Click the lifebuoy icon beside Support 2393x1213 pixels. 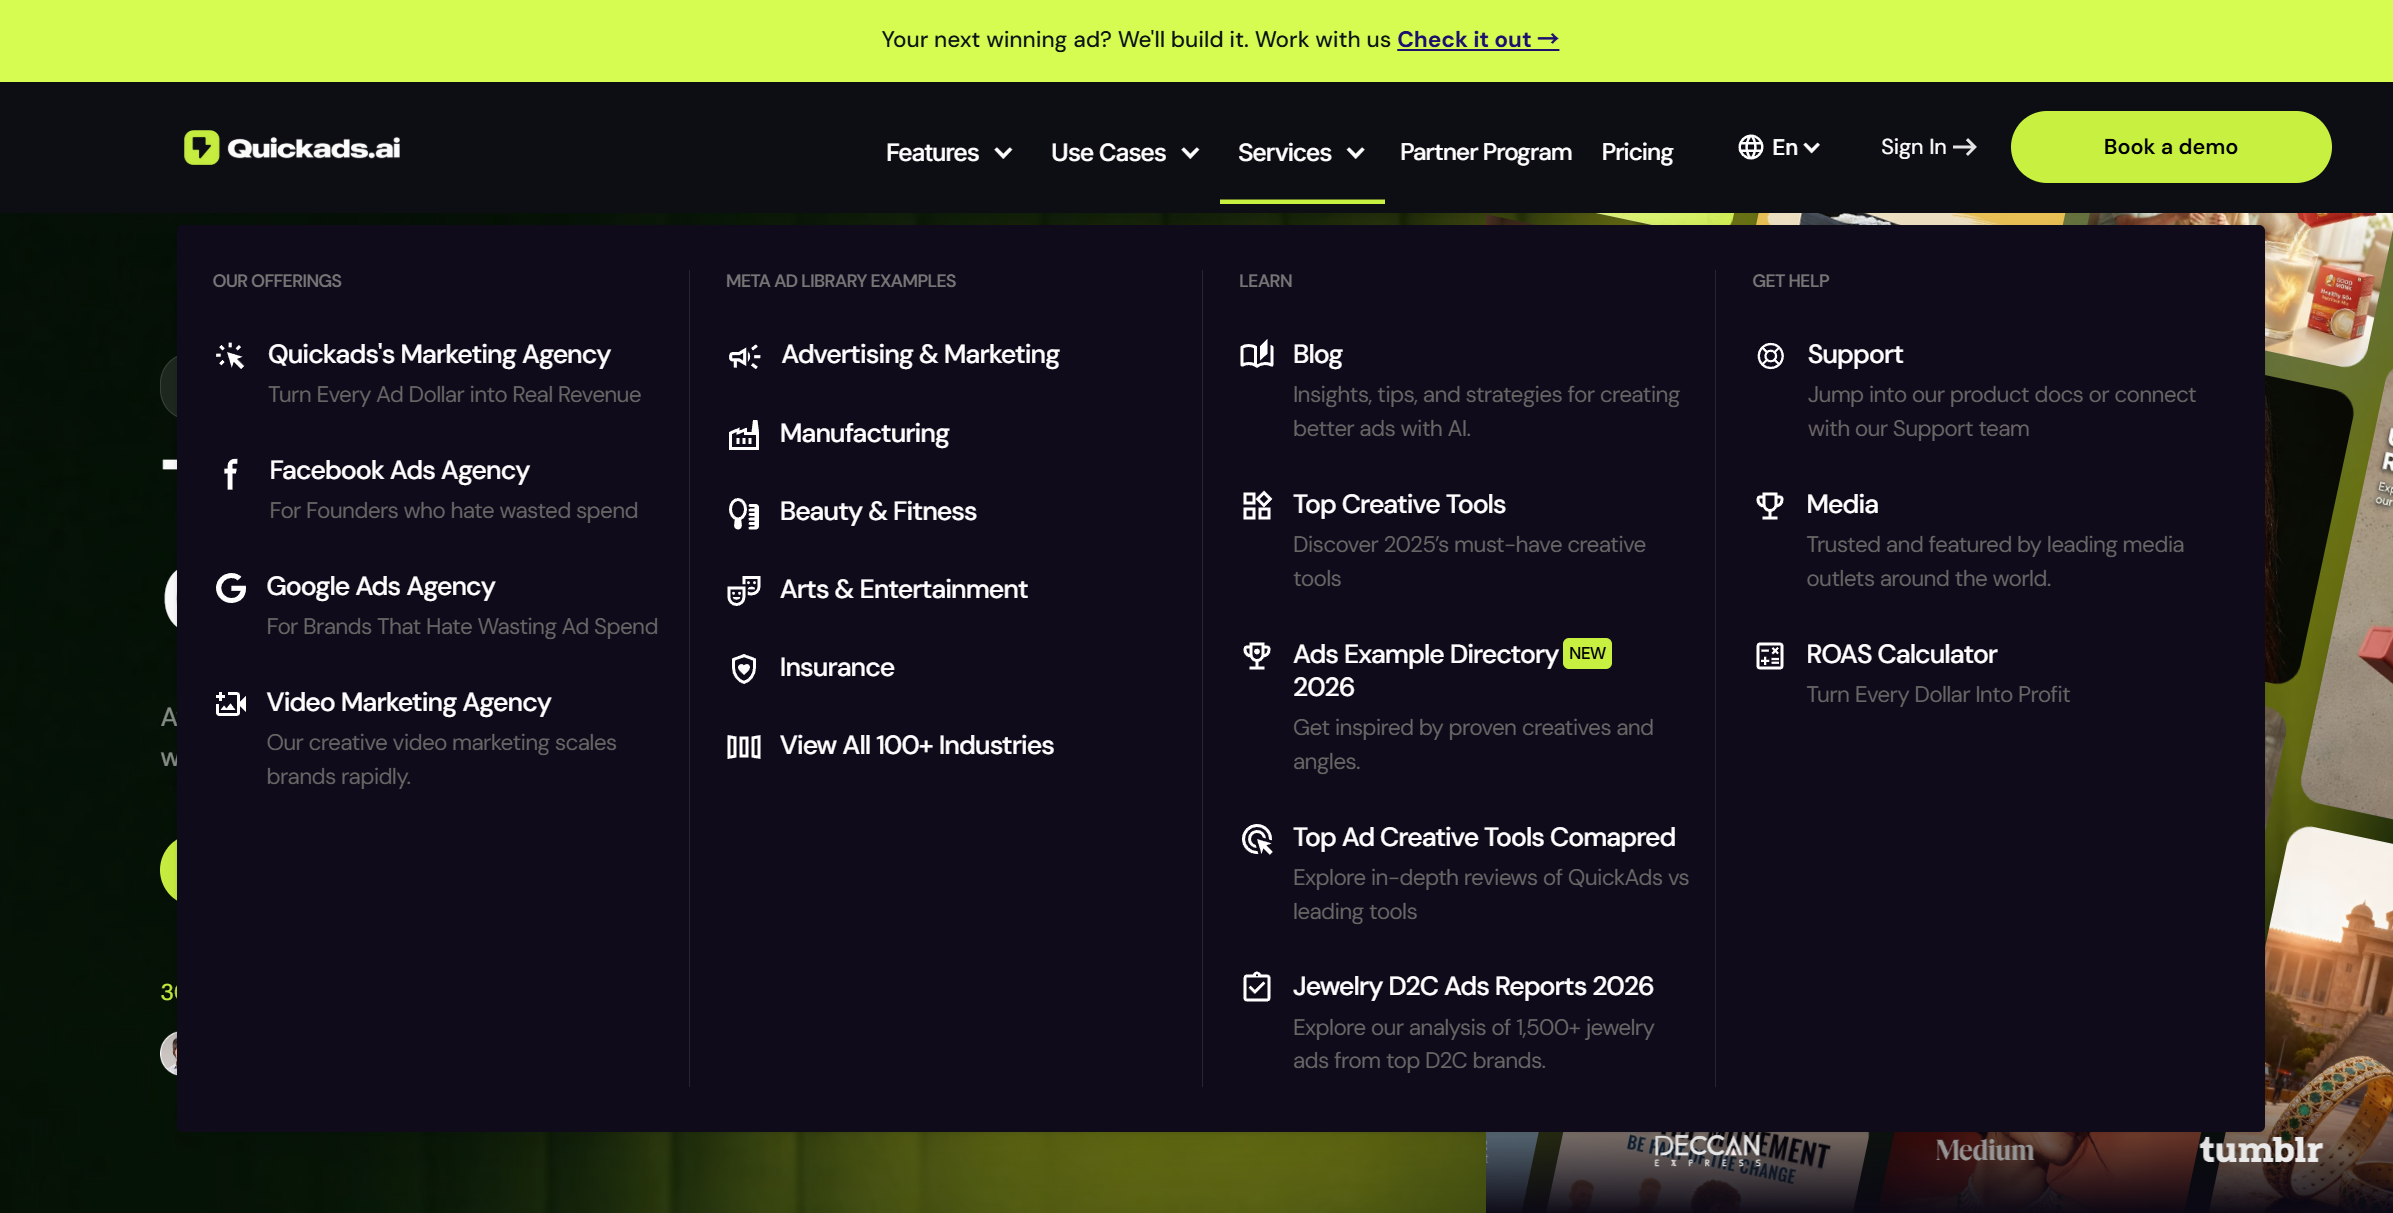1770,355
